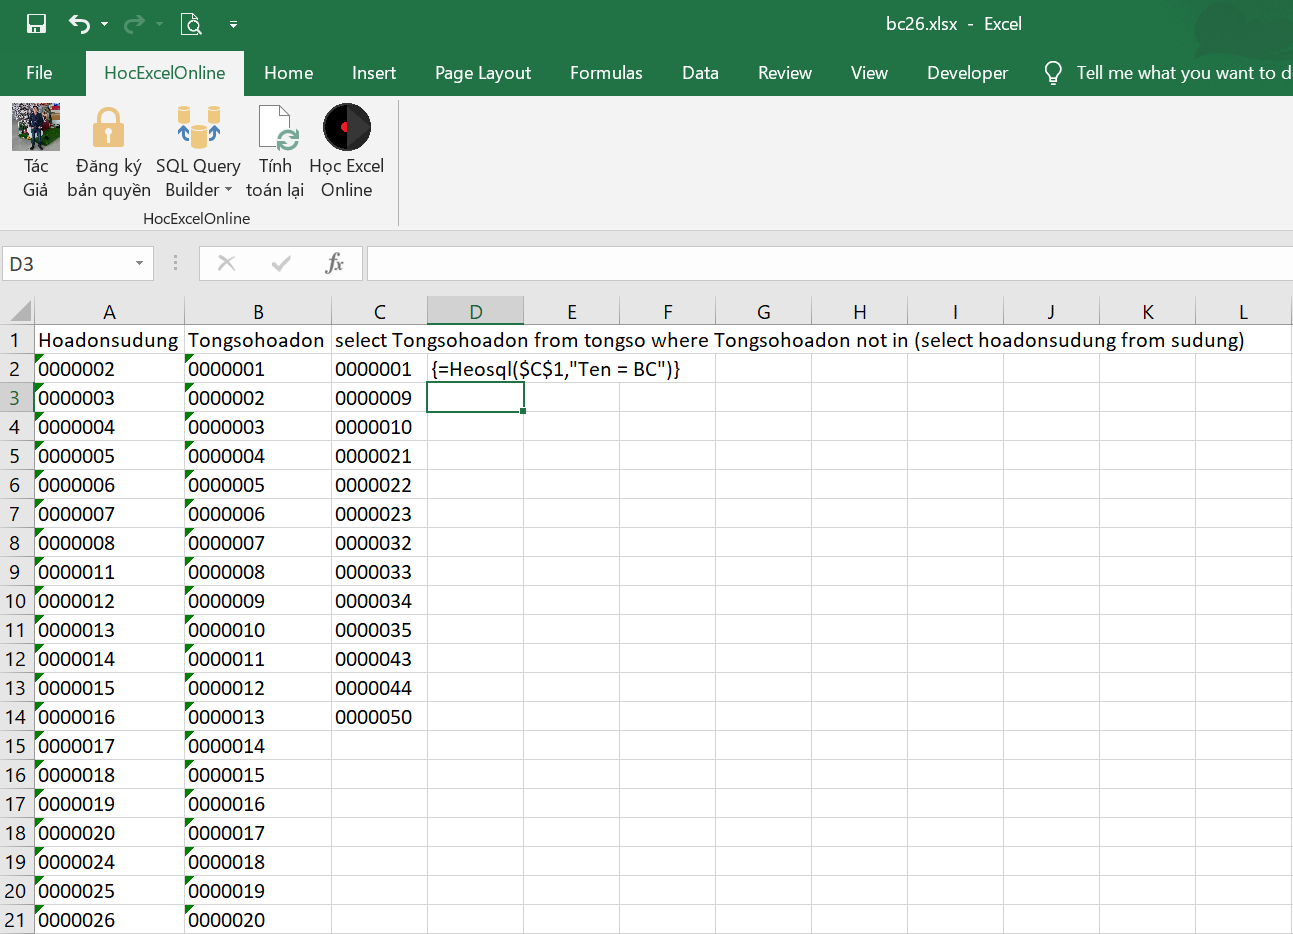1293x934 pixels.
Task: Open the Review ribbon tab
Action: pyautogui.click(x=785, y=73)
